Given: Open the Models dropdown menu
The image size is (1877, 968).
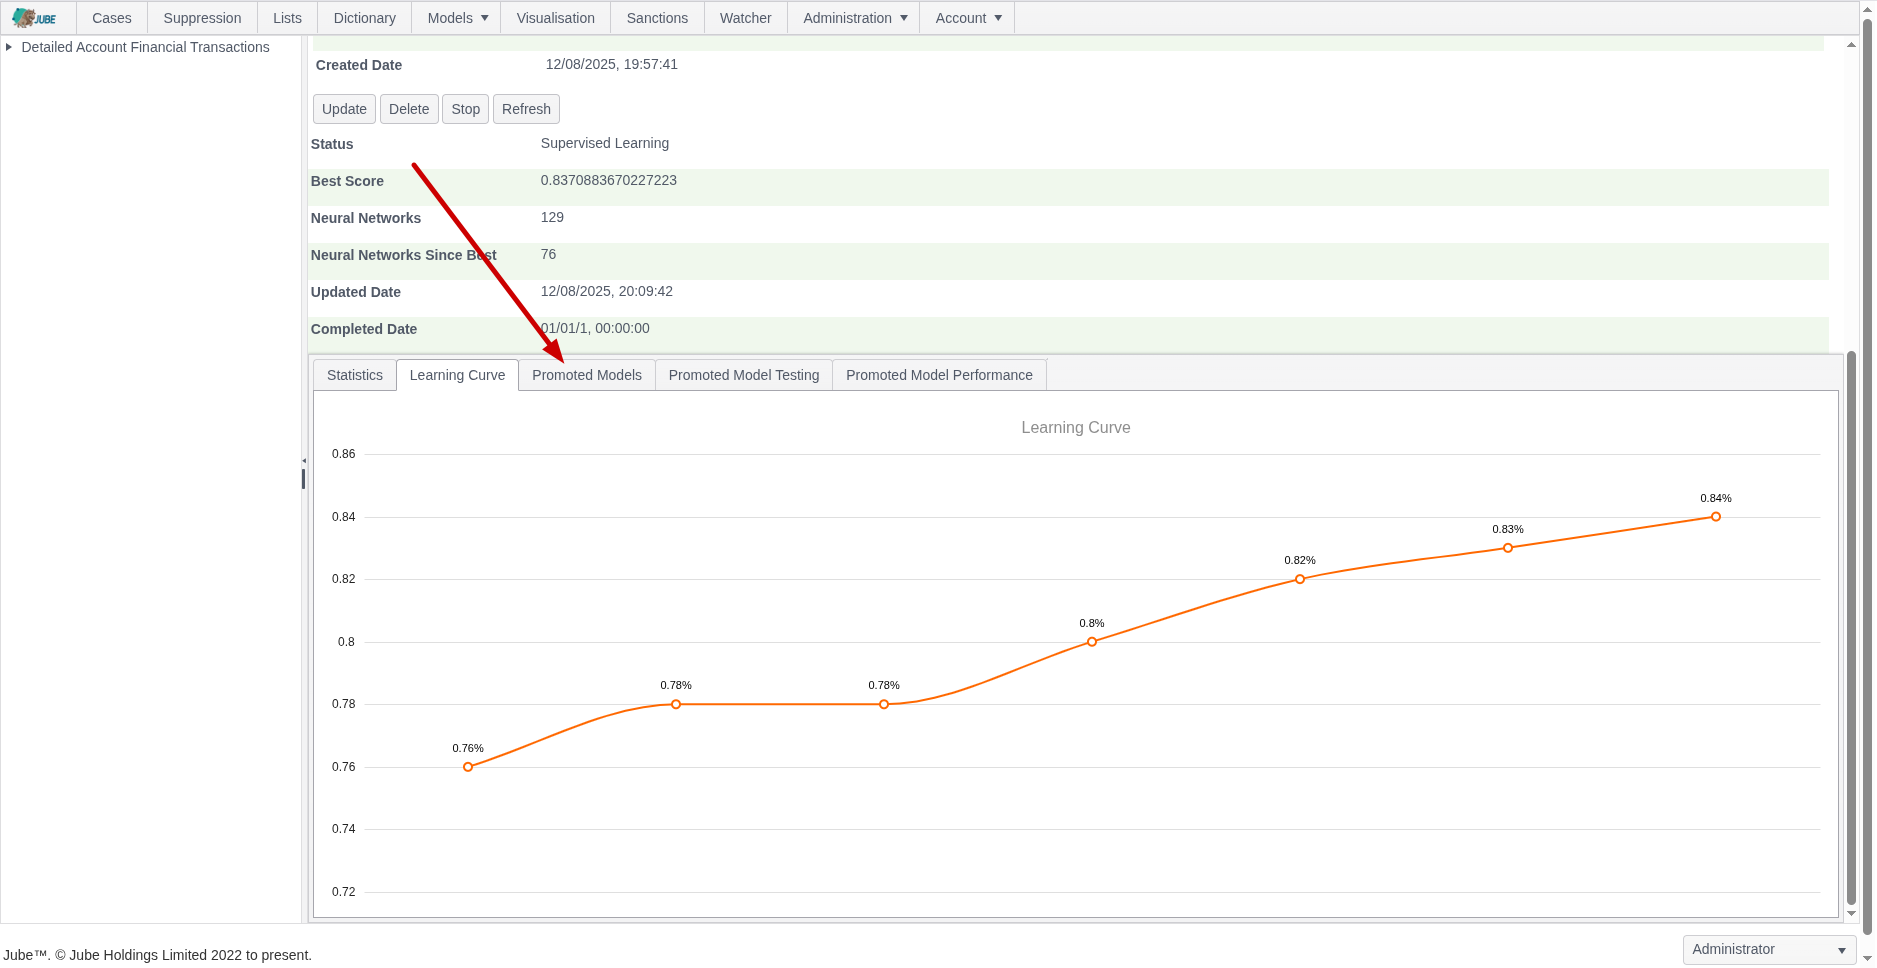Looking at the screenshot, I should click(458, 18).
